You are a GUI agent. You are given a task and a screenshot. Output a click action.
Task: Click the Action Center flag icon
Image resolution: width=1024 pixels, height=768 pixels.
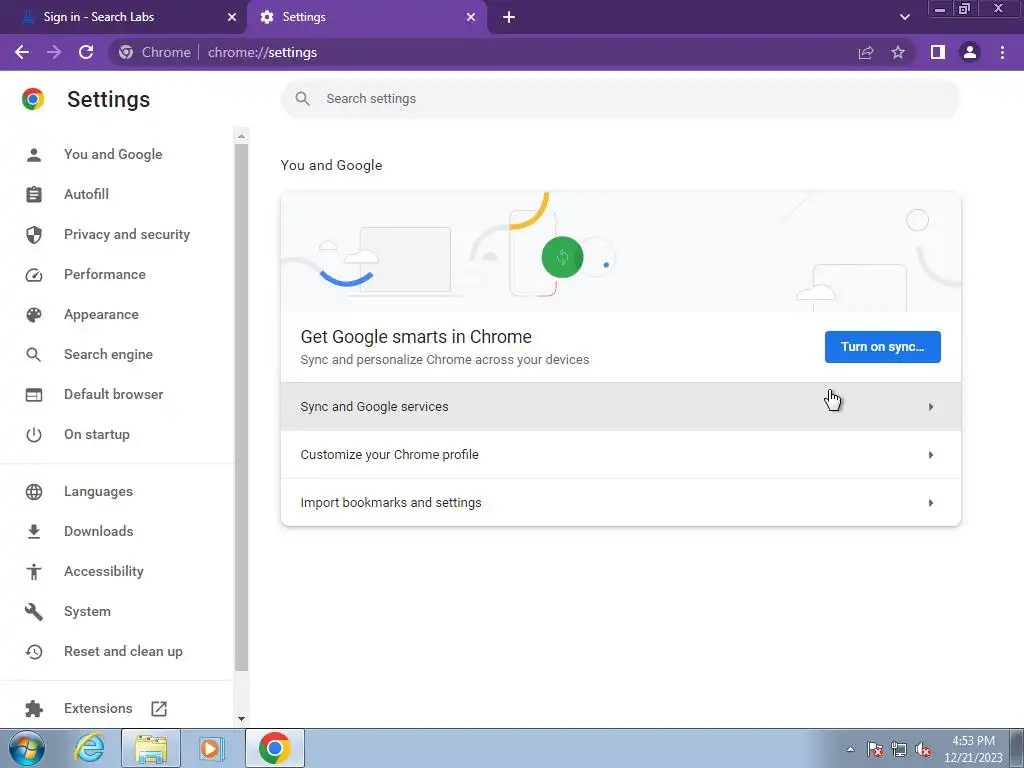pos(874,749)
